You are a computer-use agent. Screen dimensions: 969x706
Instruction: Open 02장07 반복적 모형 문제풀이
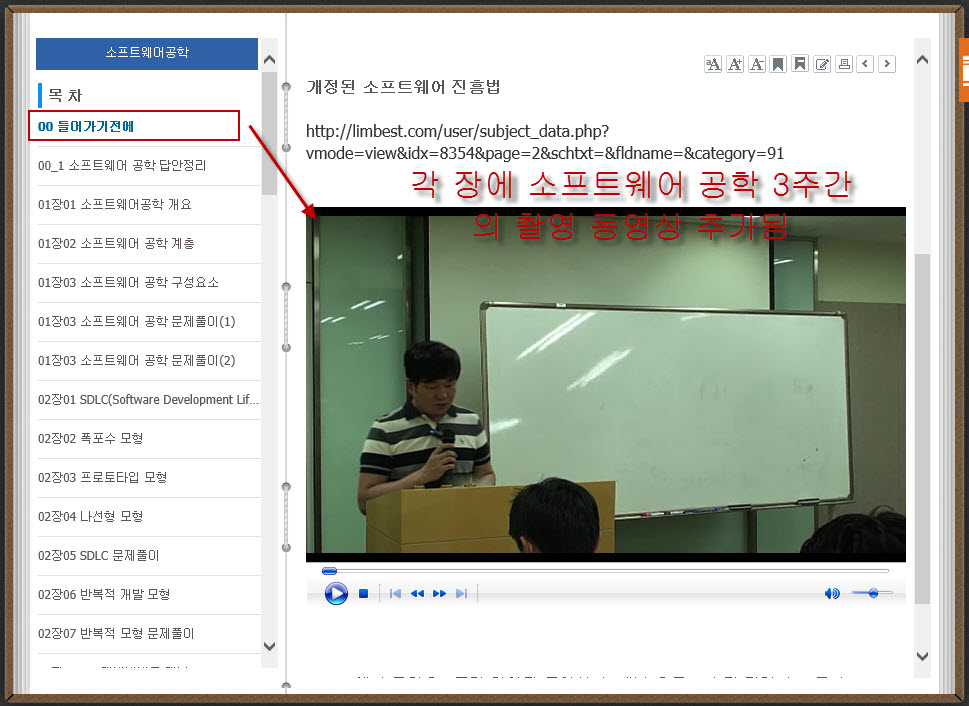point(149,633)
